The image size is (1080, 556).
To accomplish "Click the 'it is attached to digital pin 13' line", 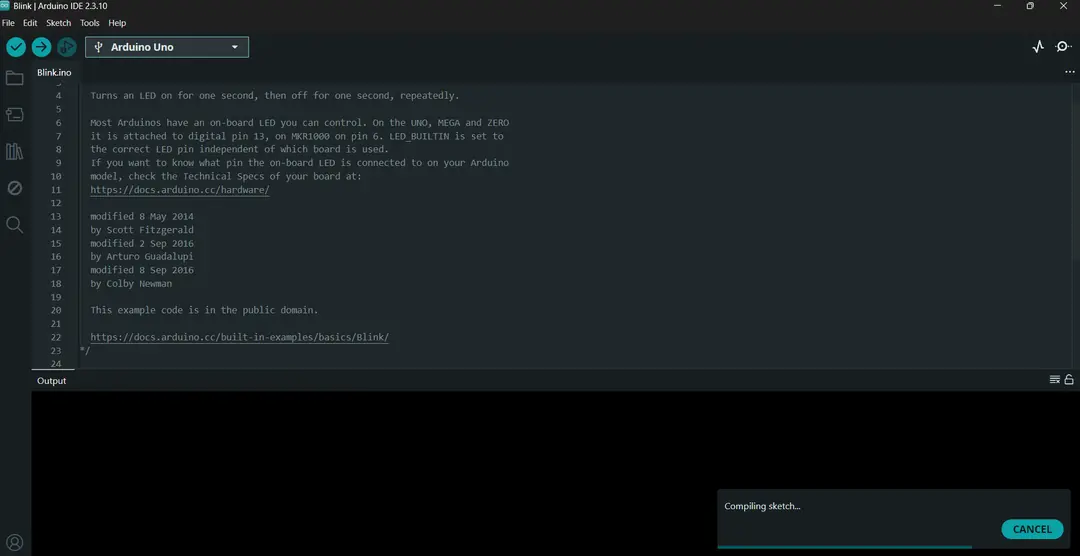I will (x=297, y=136).
